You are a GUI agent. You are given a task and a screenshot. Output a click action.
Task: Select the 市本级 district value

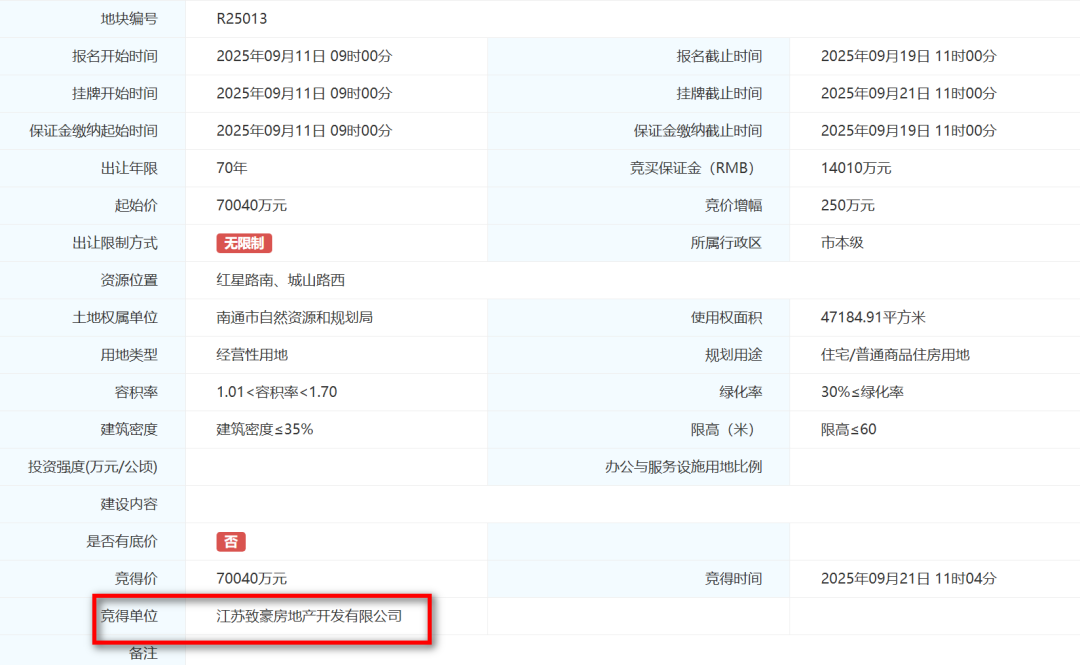click(842, 243)
